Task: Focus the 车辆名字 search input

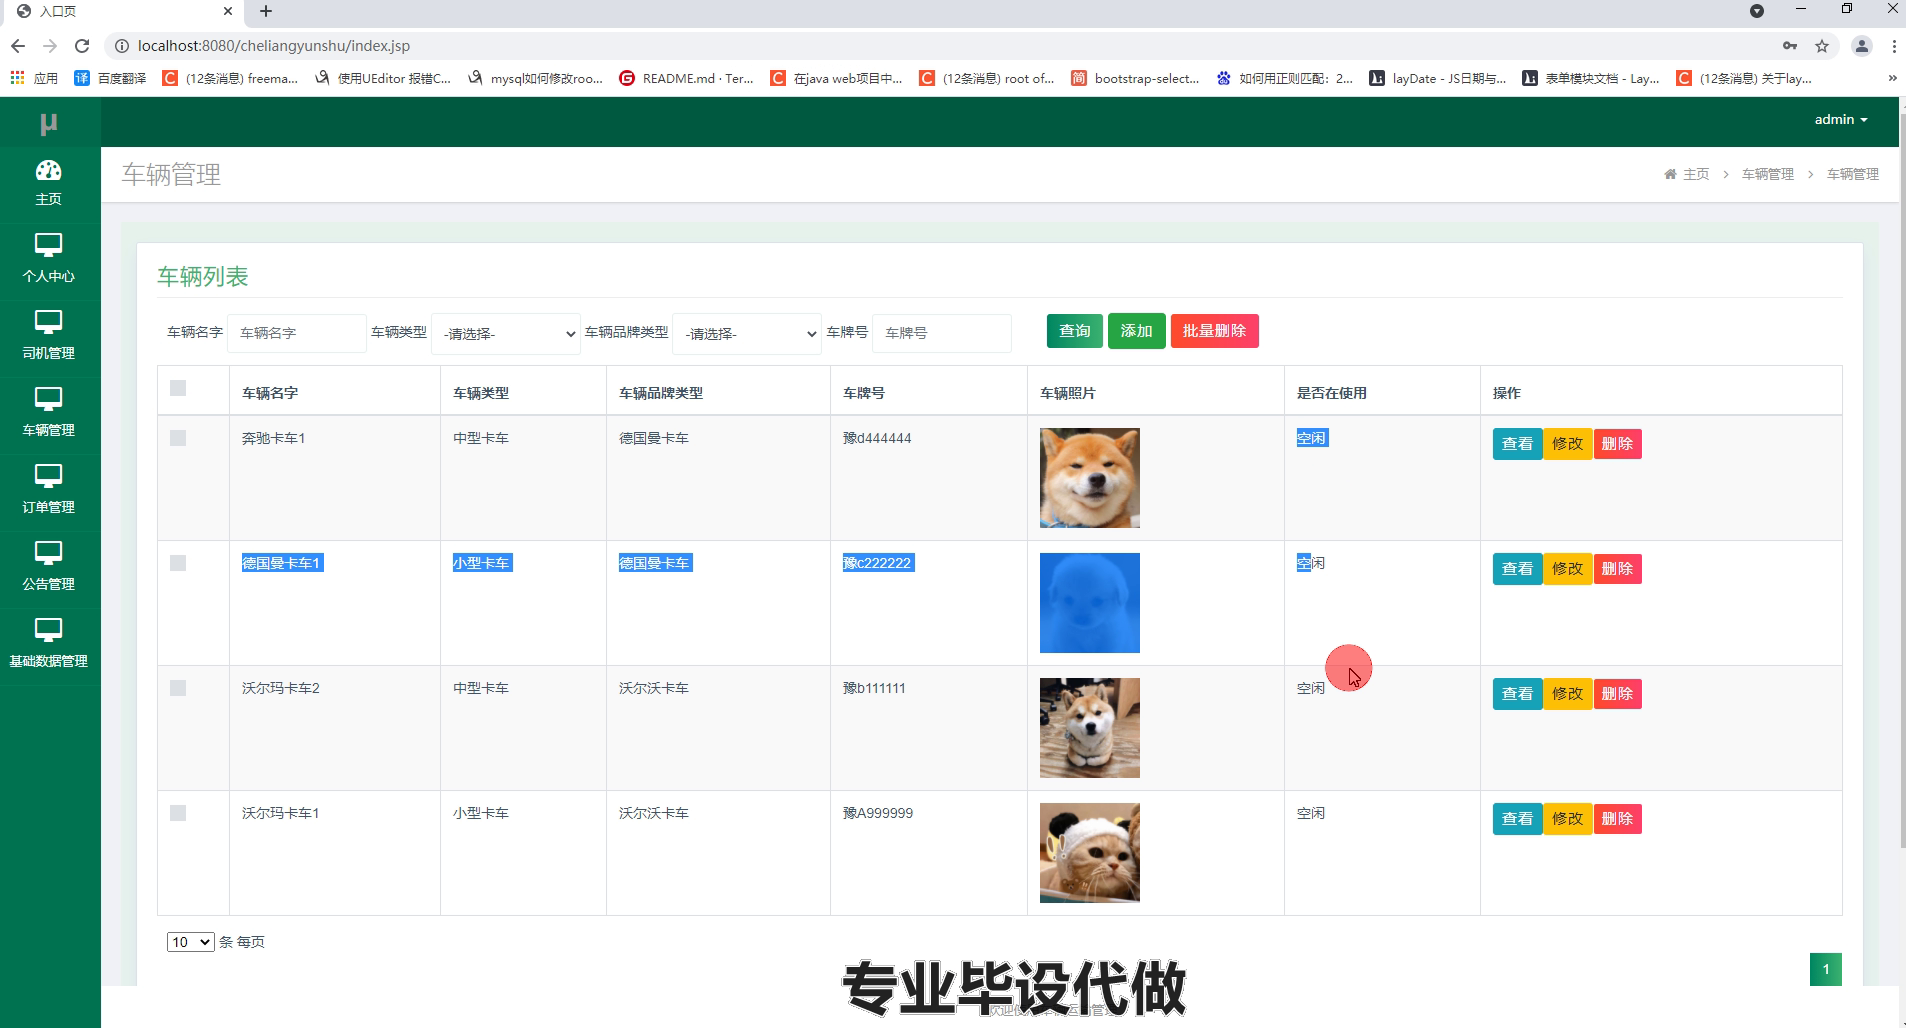Action: click(x=297, y=333)
